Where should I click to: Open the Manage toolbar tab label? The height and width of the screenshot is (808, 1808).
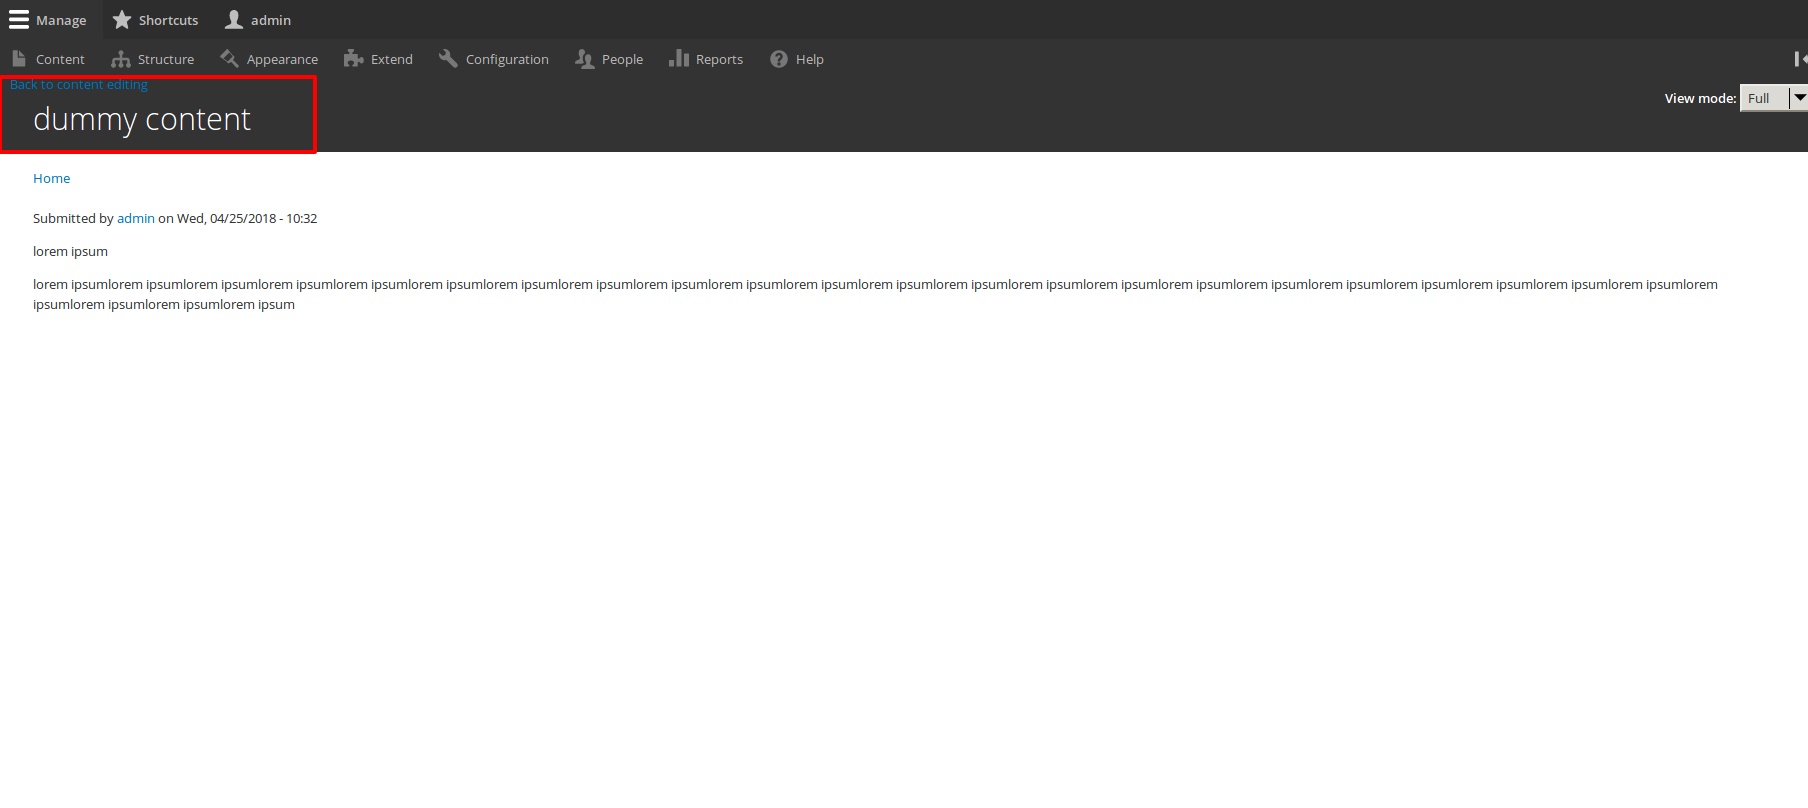(61, 20)
